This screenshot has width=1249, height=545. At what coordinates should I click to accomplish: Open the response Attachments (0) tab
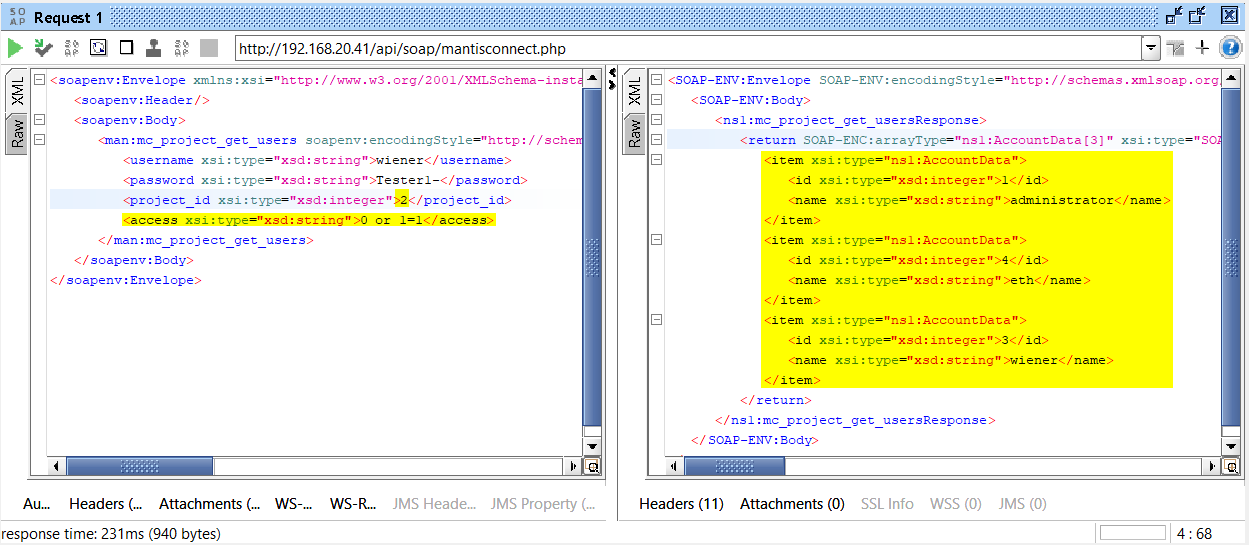(x=792, y=504)
